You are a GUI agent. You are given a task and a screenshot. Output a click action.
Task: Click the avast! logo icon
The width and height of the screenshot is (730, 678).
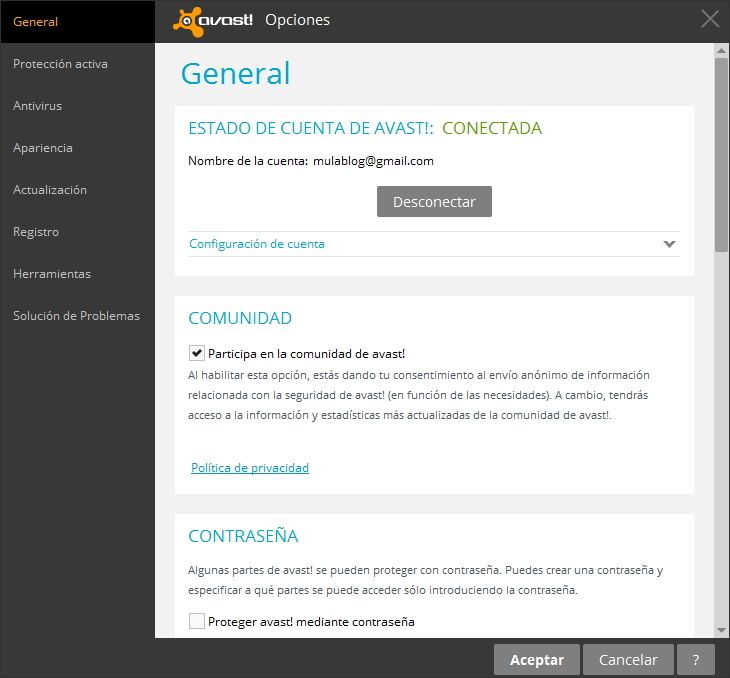[213, 21]
